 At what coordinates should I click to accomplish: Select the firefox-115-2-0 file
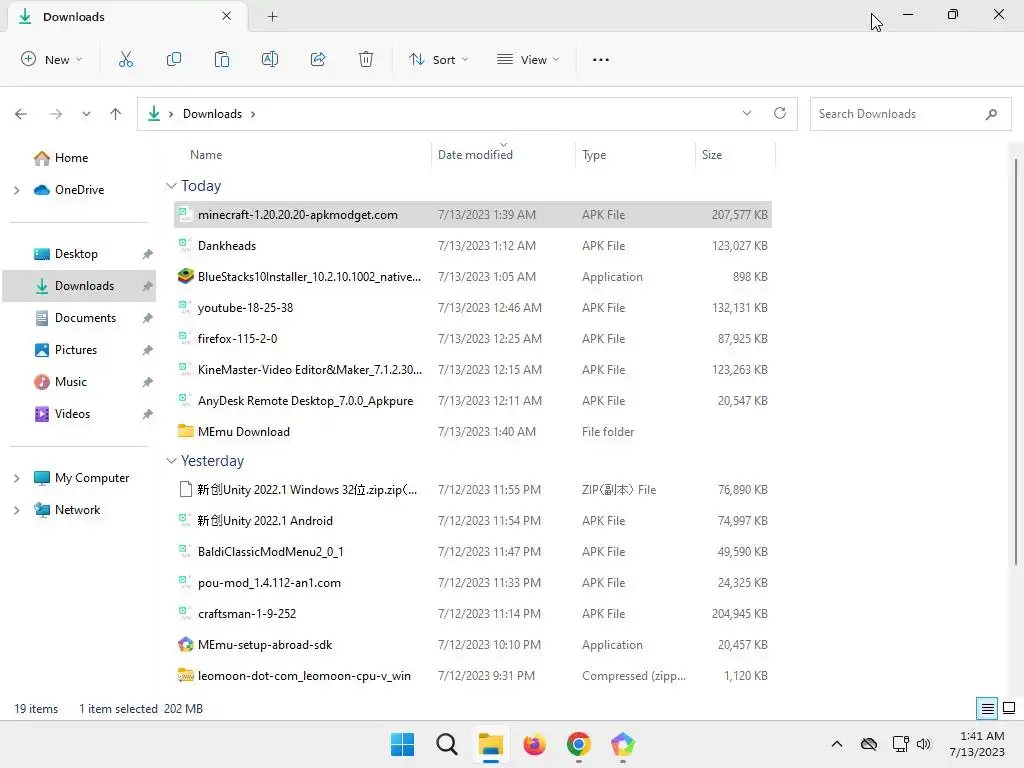(x=473, y=339)
